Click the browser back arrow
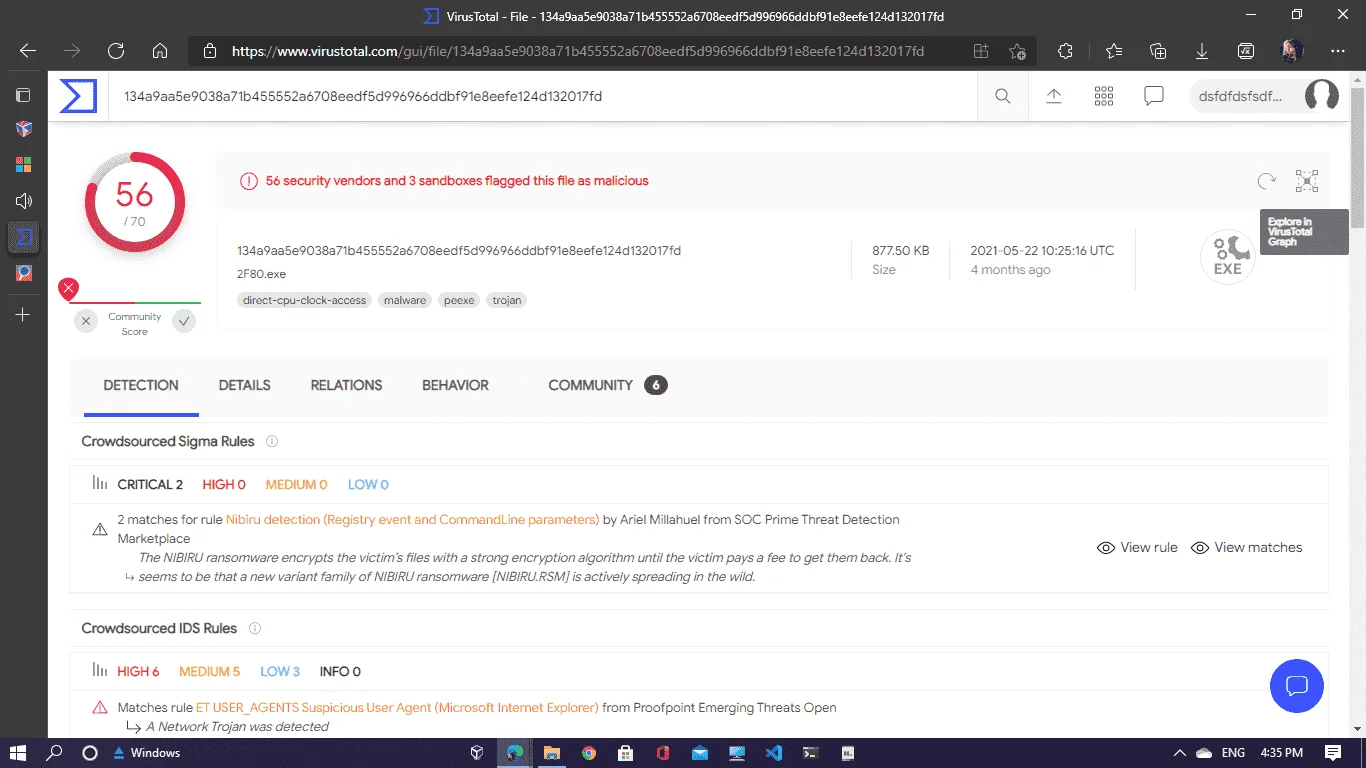 [x=28, y=51]
